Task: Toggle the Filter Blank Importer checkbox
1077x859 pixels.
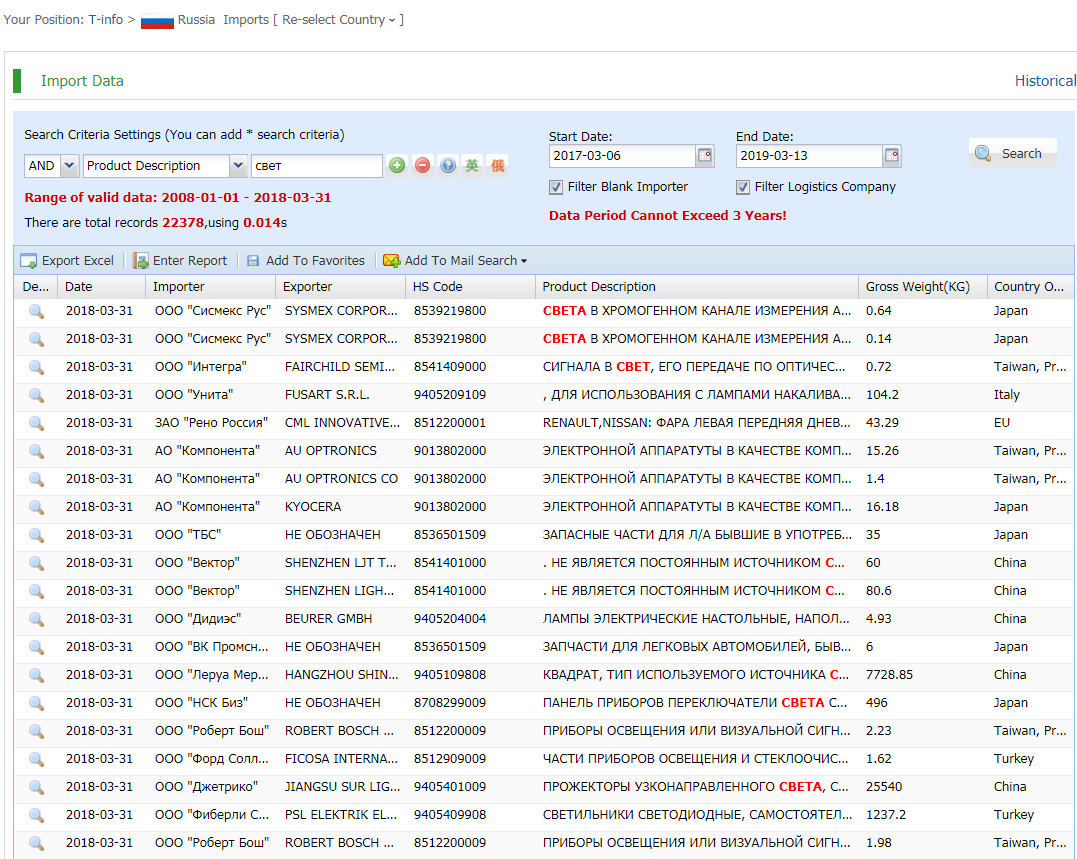Action: tap(556, 187)
